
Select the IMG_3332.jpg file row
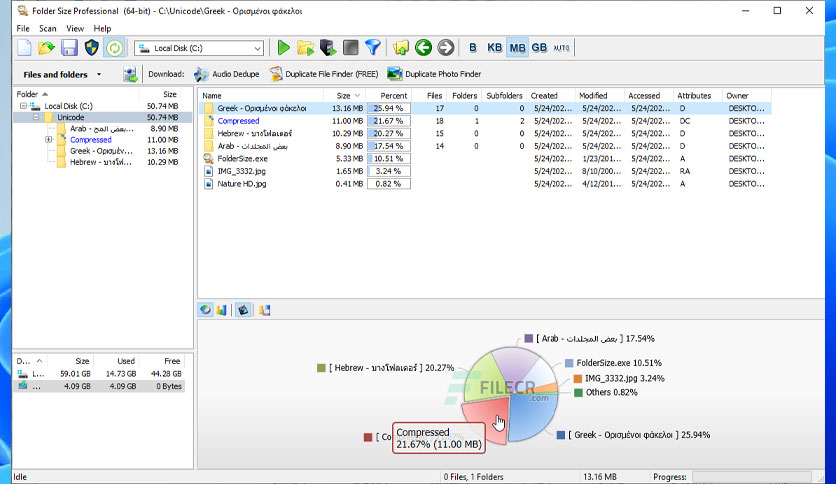coord(485,171)
